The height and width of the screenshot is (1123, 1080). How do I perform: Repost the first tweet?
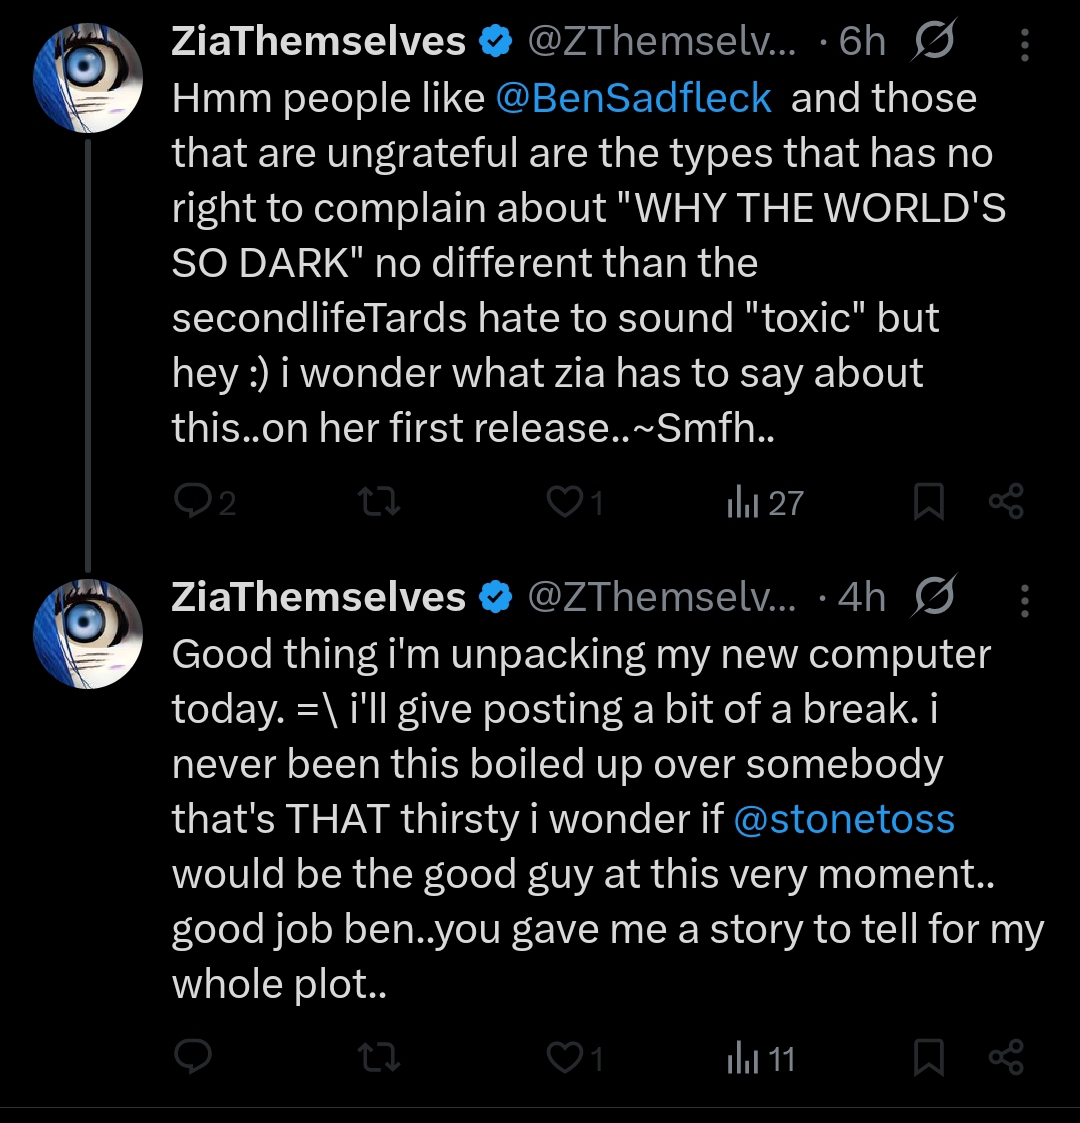(380, 502)
